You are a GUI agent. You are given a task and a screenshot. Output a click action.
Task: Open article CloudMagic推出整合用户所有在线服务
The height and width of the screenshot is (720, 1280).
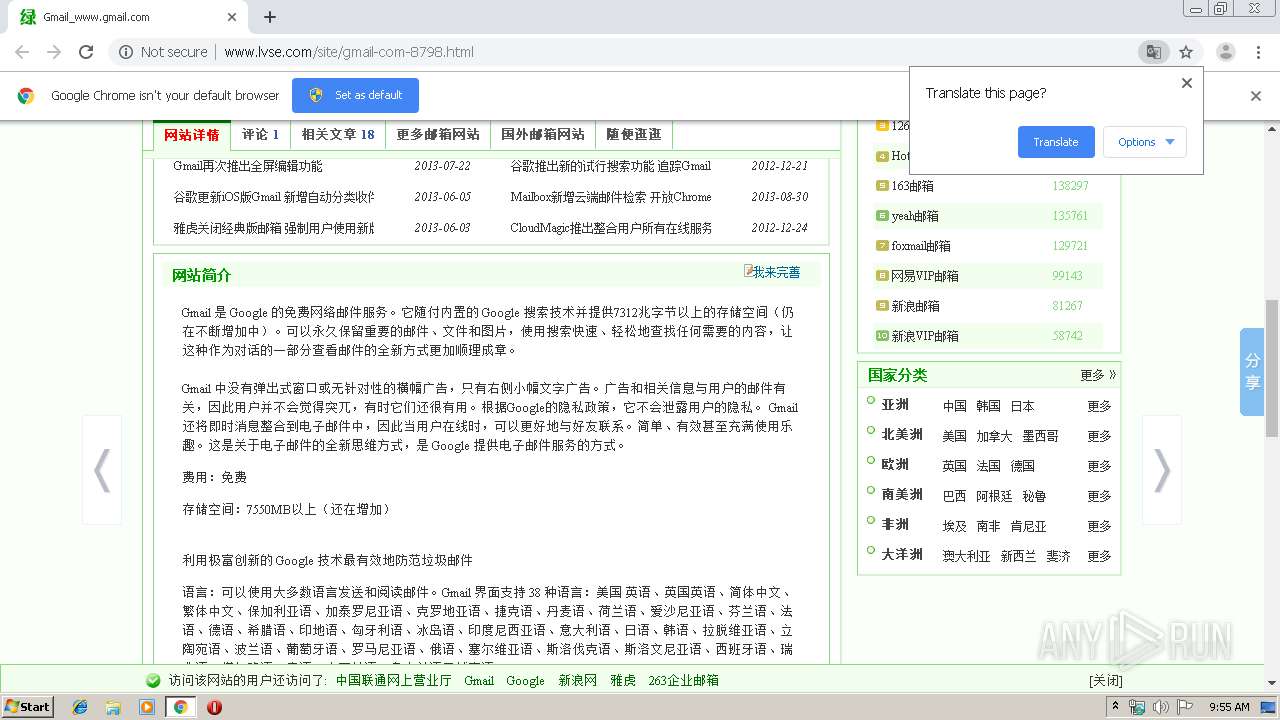[611, 228]
